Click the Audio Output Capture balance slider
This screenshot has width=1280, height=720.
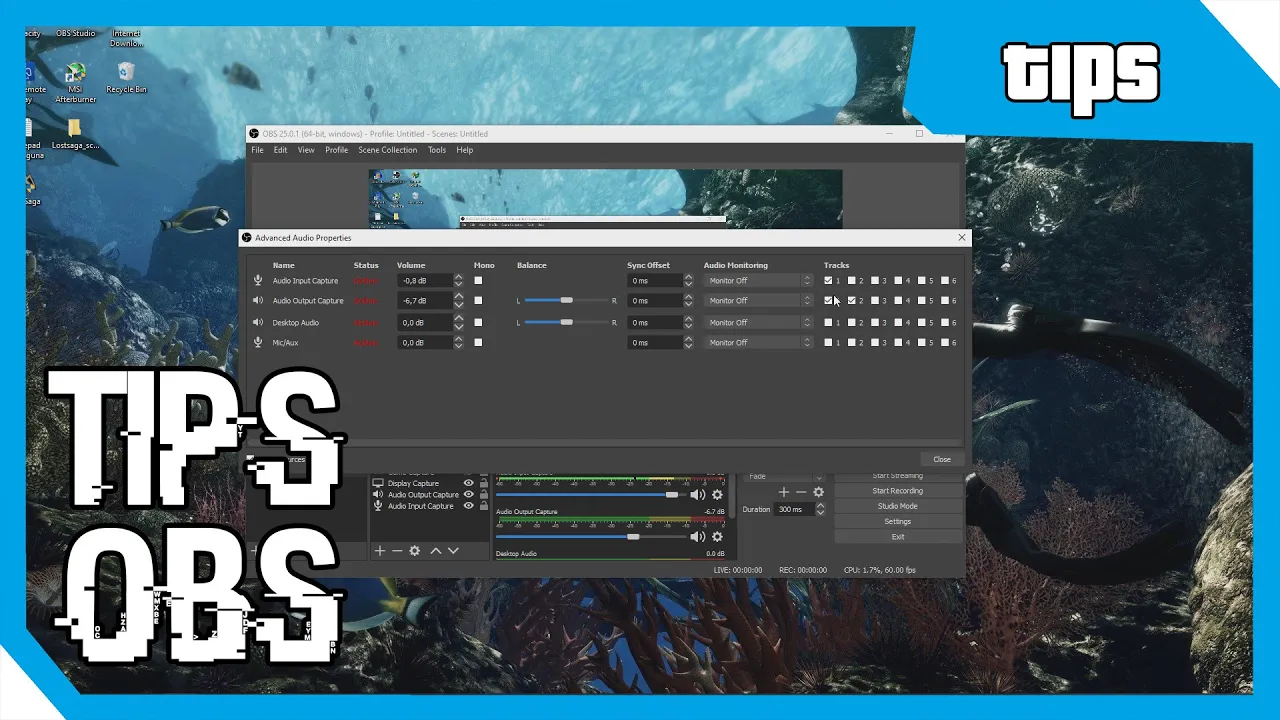(566, 300)
